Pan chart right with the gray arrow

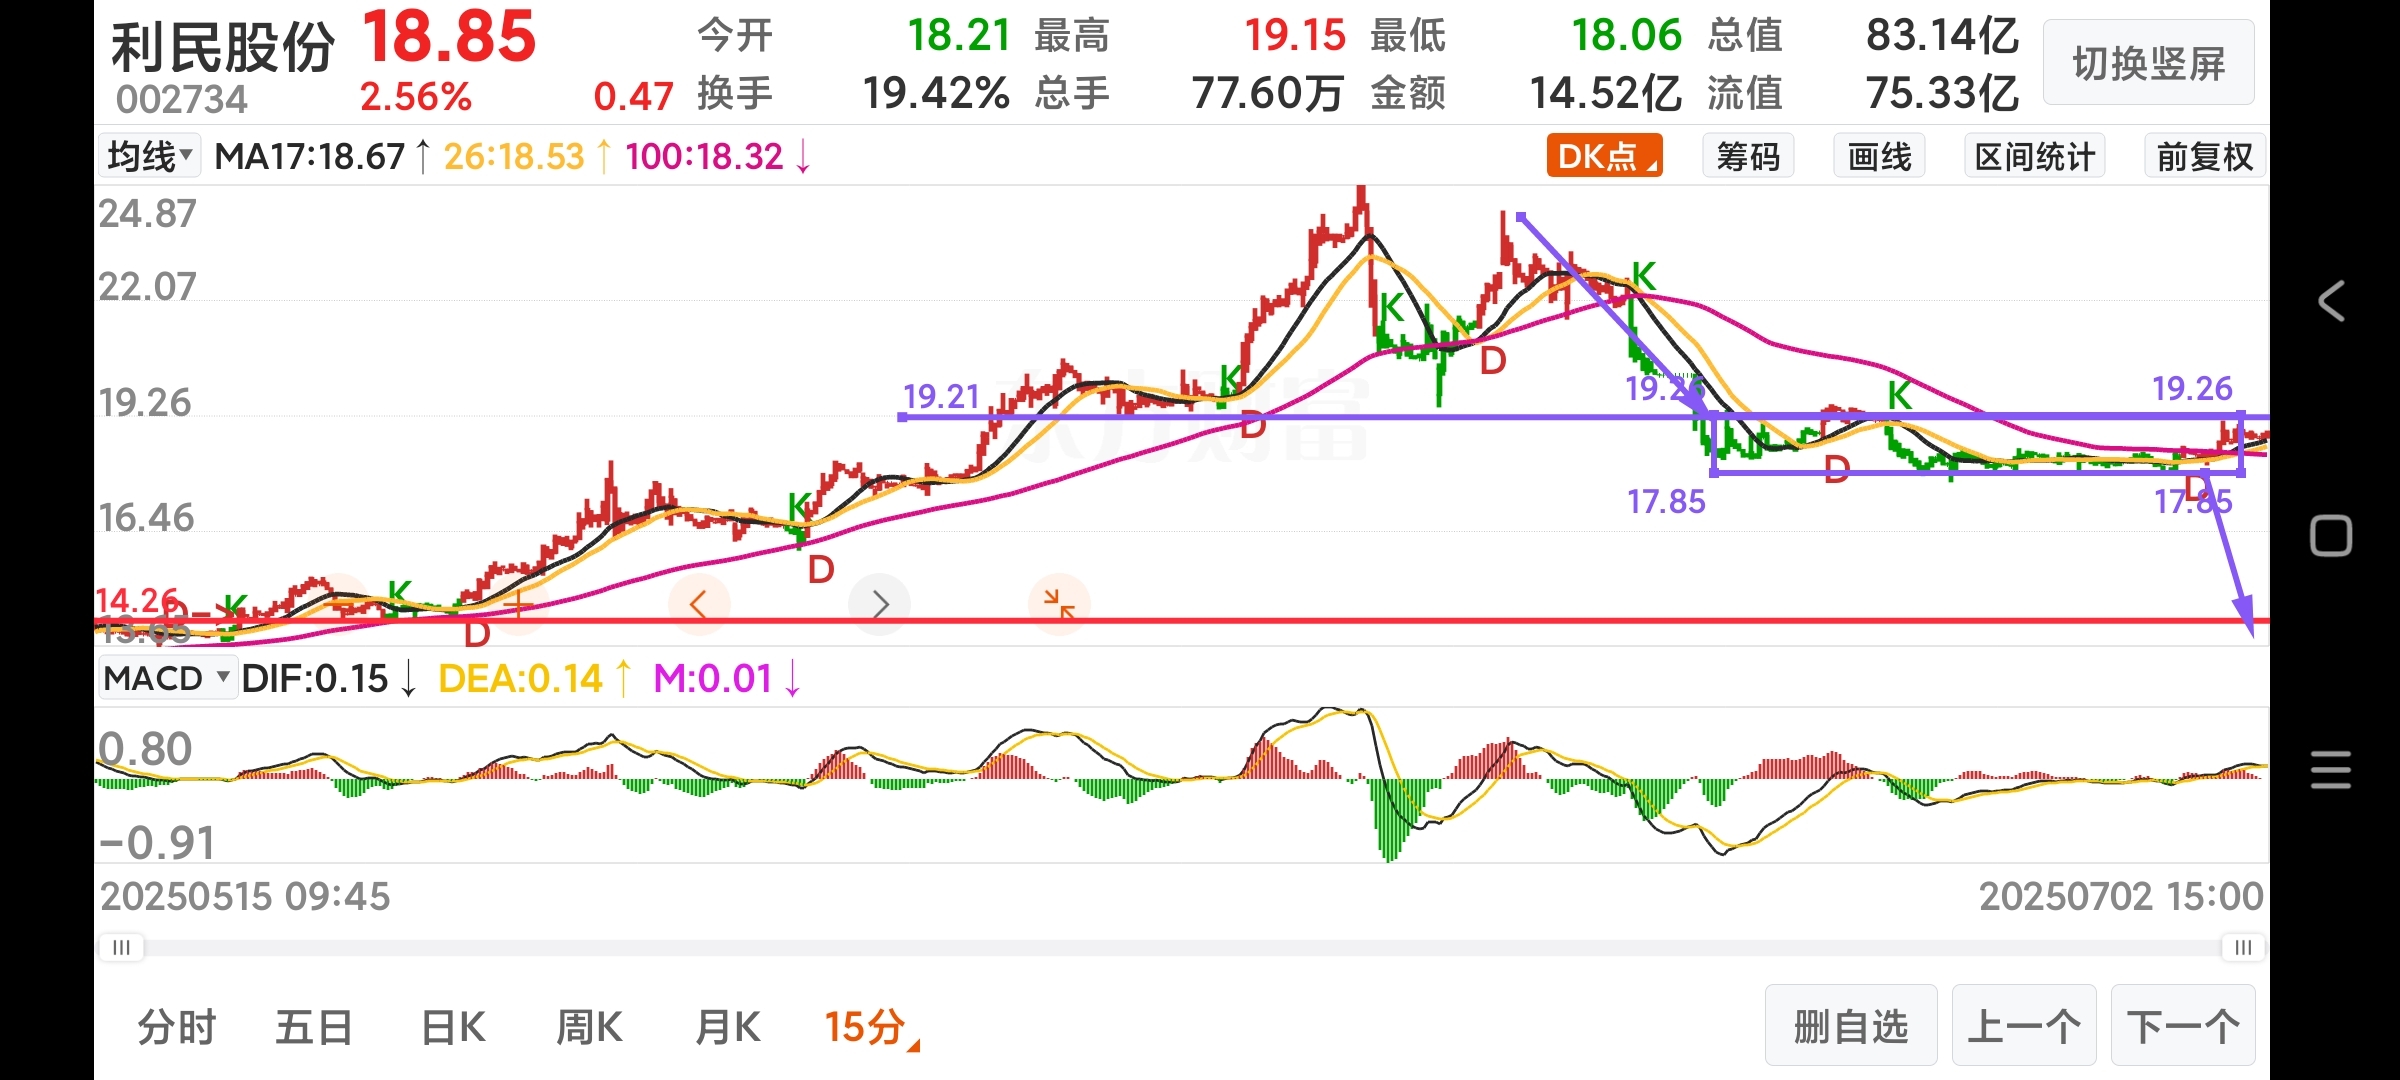879,604
